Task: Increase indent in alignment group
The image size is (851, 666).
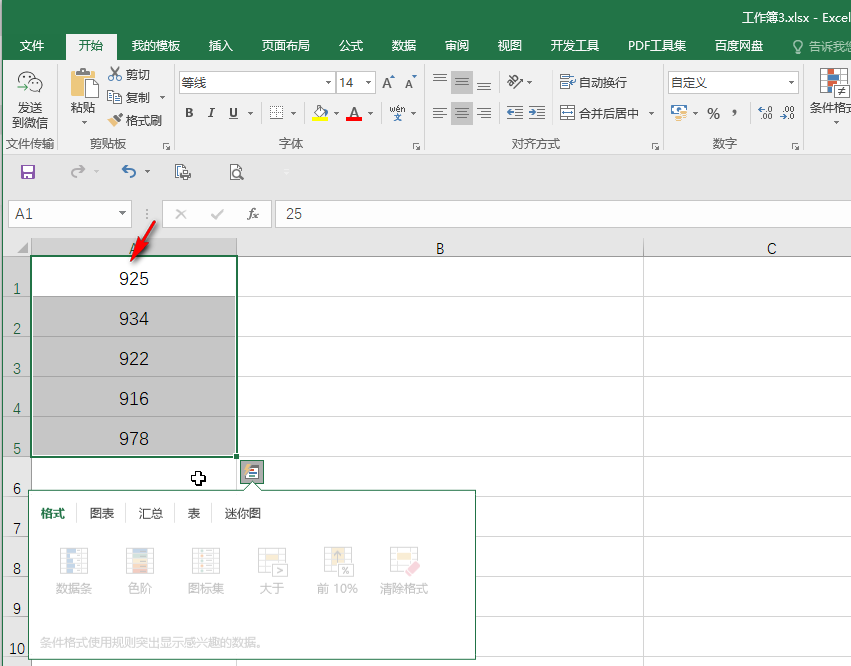Action: (537, 113)
